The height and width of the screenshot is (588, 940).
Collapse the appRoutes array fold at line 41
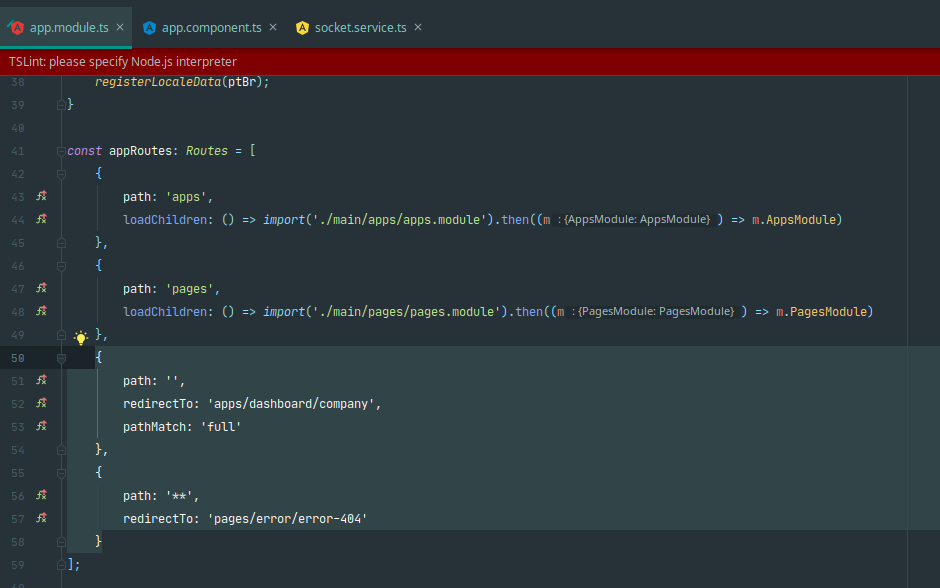[x=61, y=151]
